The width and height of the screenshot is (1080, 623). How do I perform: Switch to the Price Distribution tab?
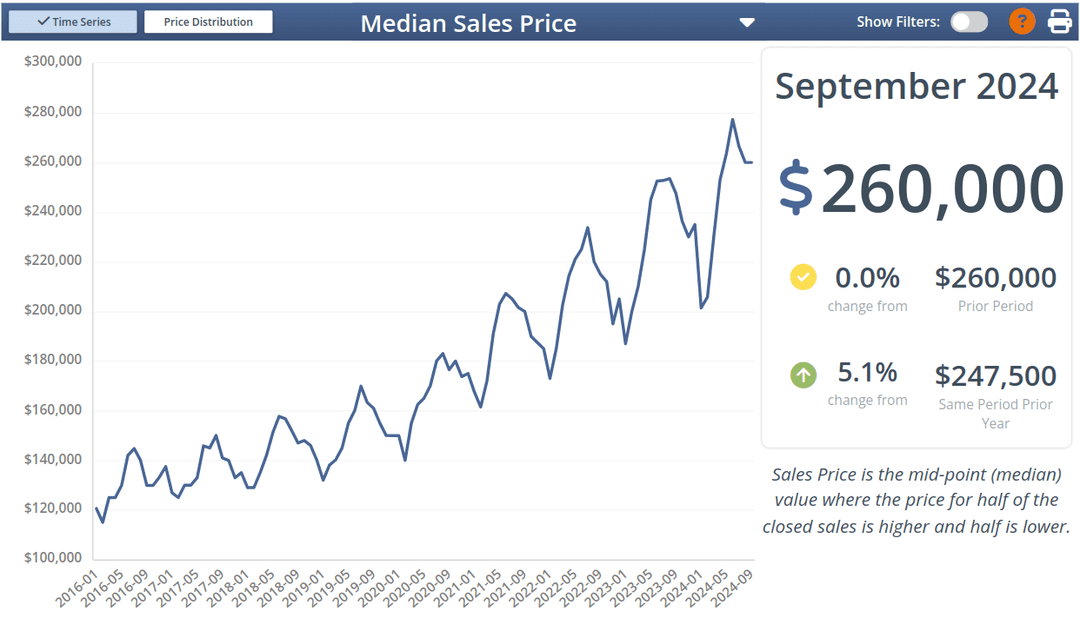click(208, 21)
